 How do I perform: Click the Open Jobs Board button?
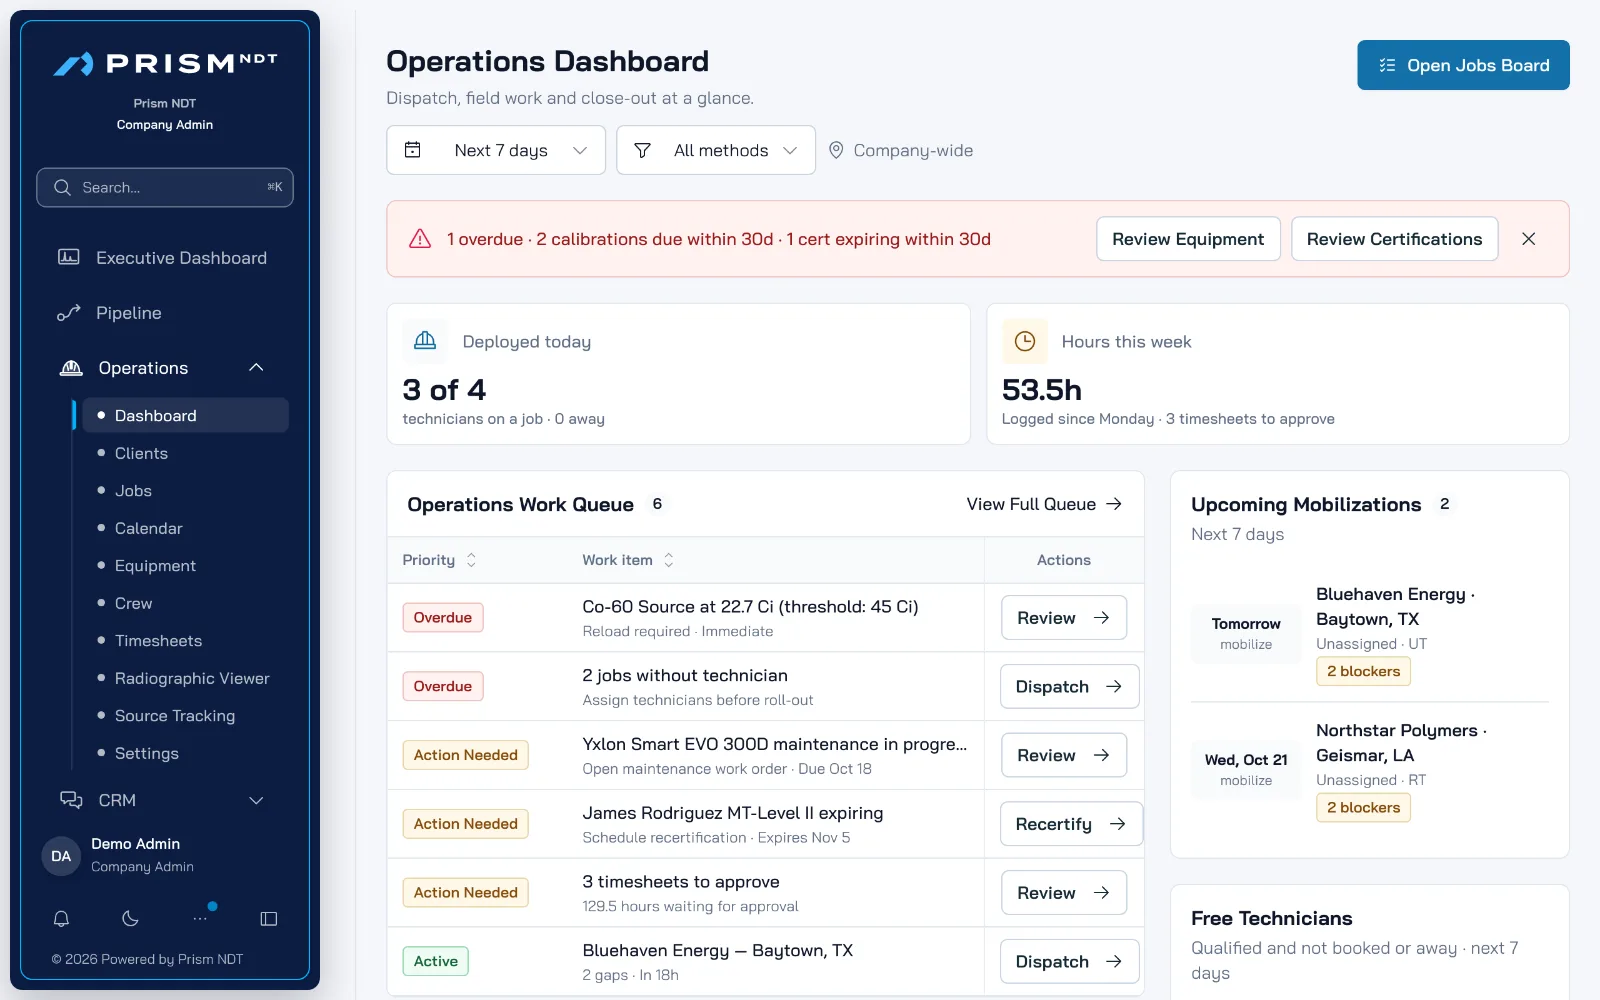pos(1463,65)
